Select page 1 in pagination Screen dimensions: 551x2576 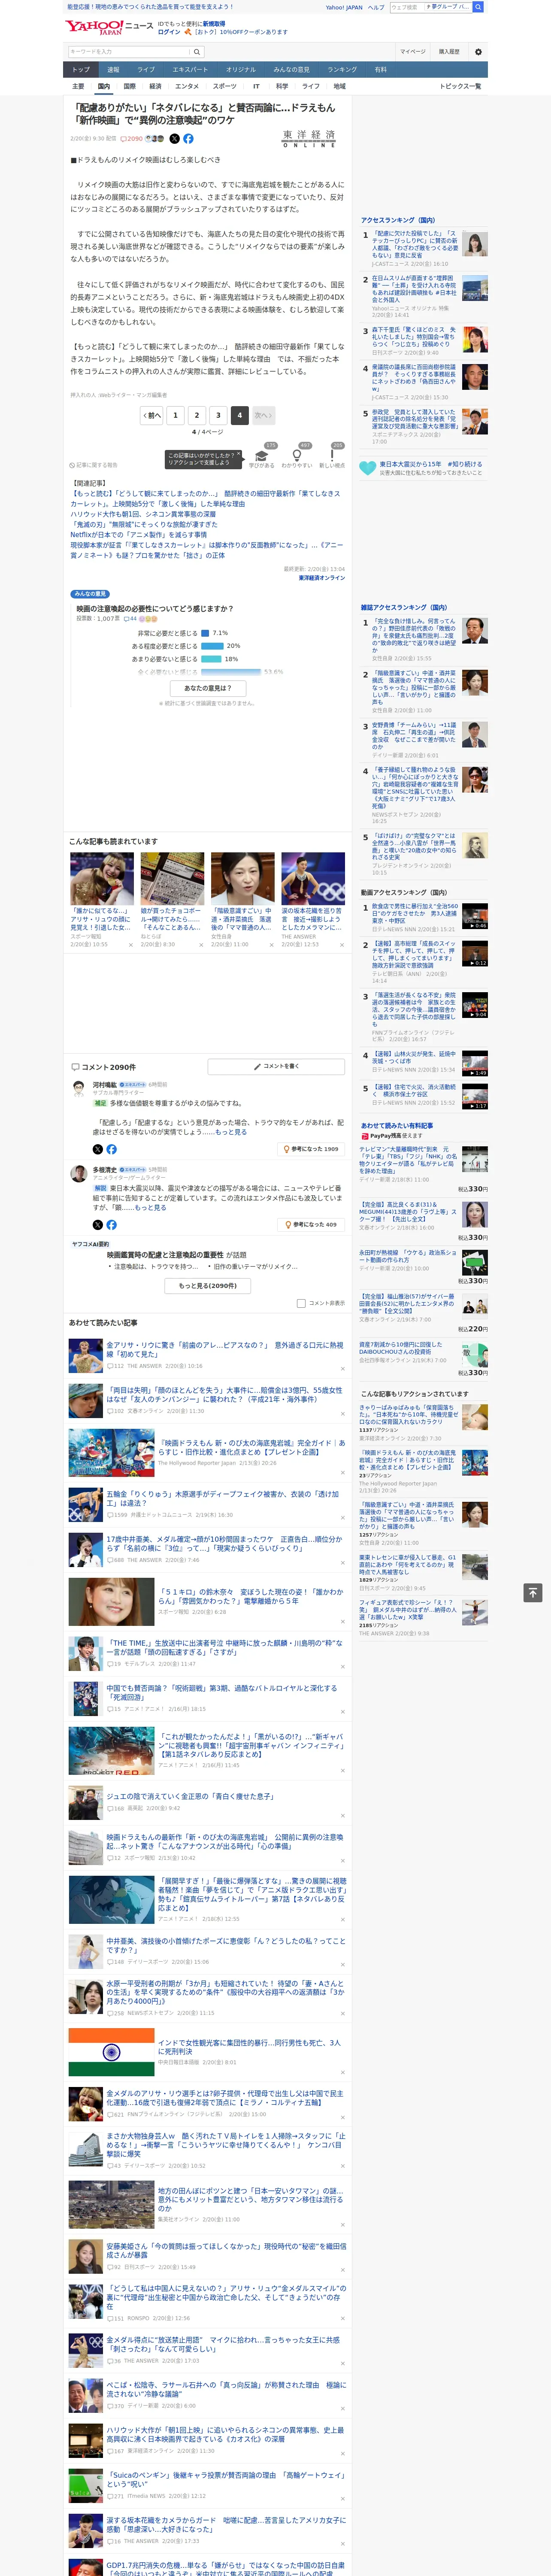(176, 415)
